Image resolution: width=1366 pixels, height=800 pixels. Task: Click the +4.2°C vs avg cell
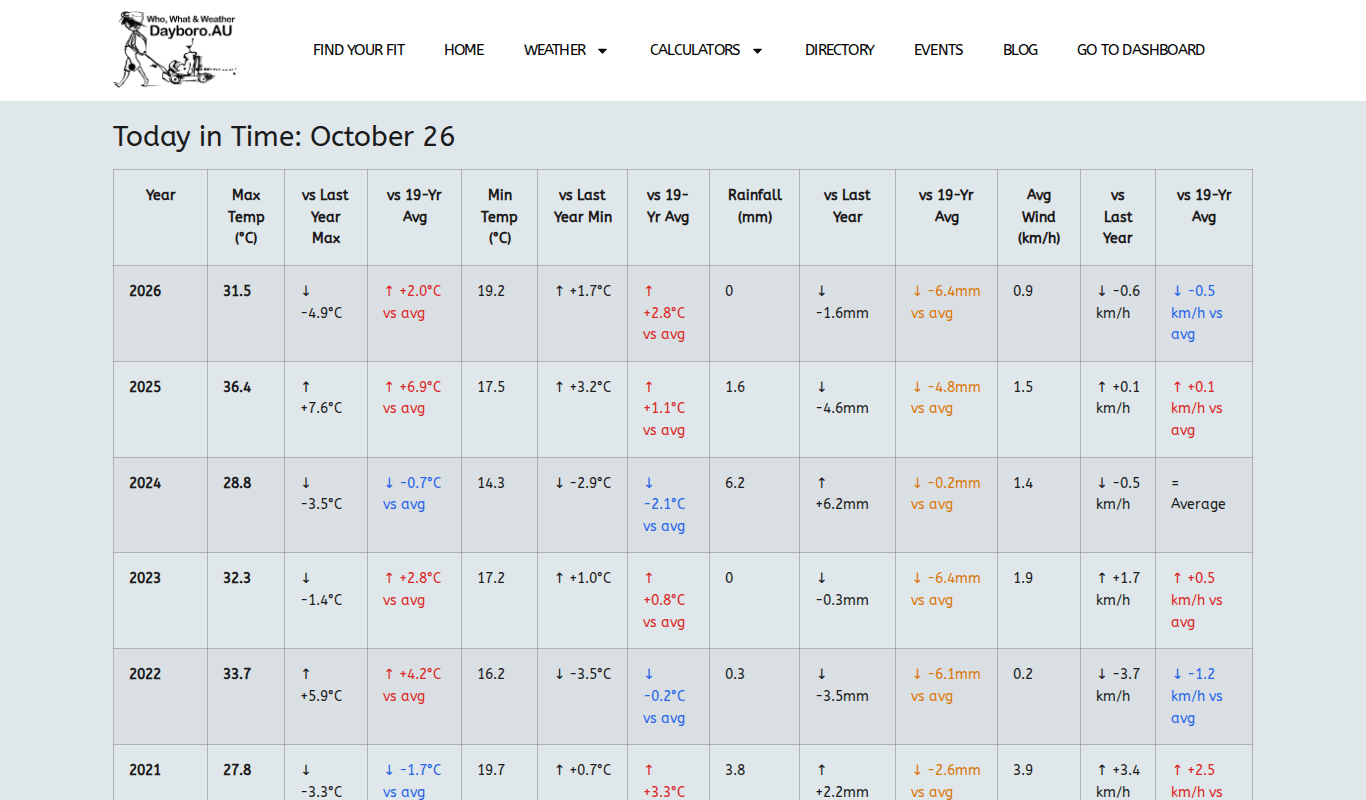point(415,696)
